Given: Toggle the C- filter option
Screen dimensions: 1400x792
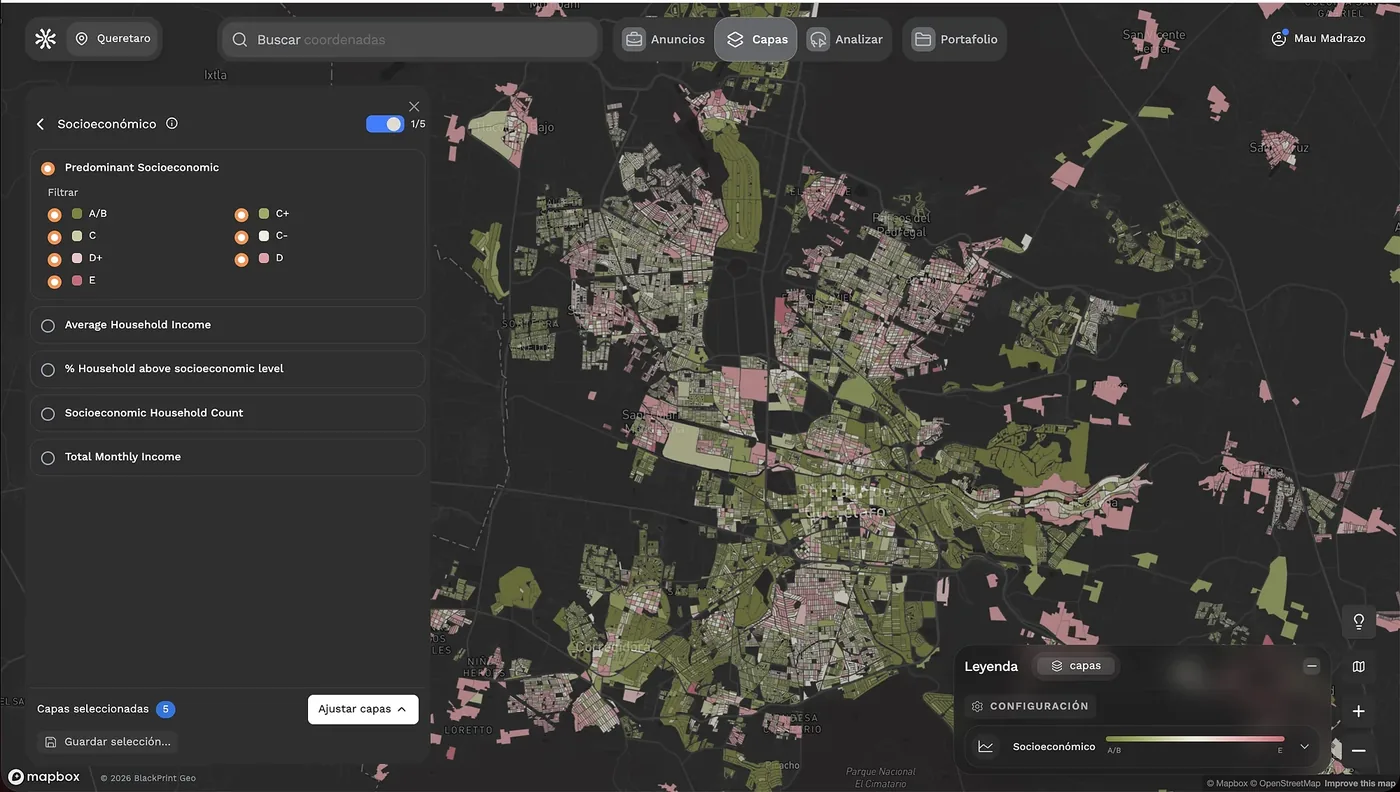Looking at the screenshot, I should pyautogui.click(x=242, y=237).
